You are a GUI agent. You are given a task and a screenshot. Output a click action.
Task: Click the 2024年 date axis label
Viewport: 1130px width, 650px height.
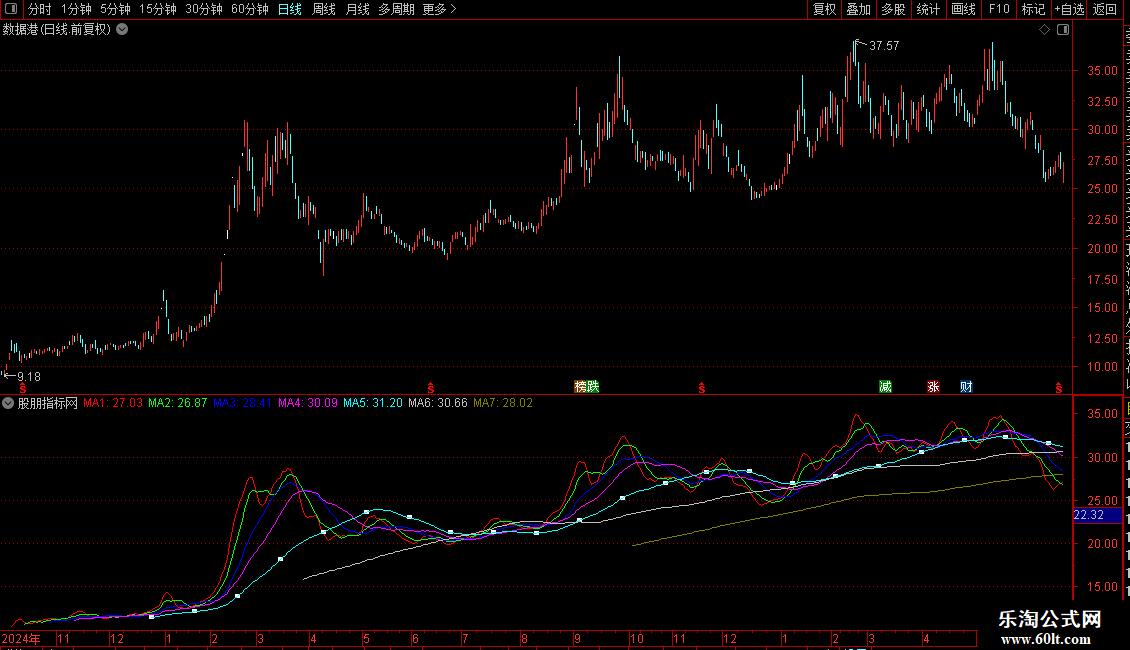[21, 639]
